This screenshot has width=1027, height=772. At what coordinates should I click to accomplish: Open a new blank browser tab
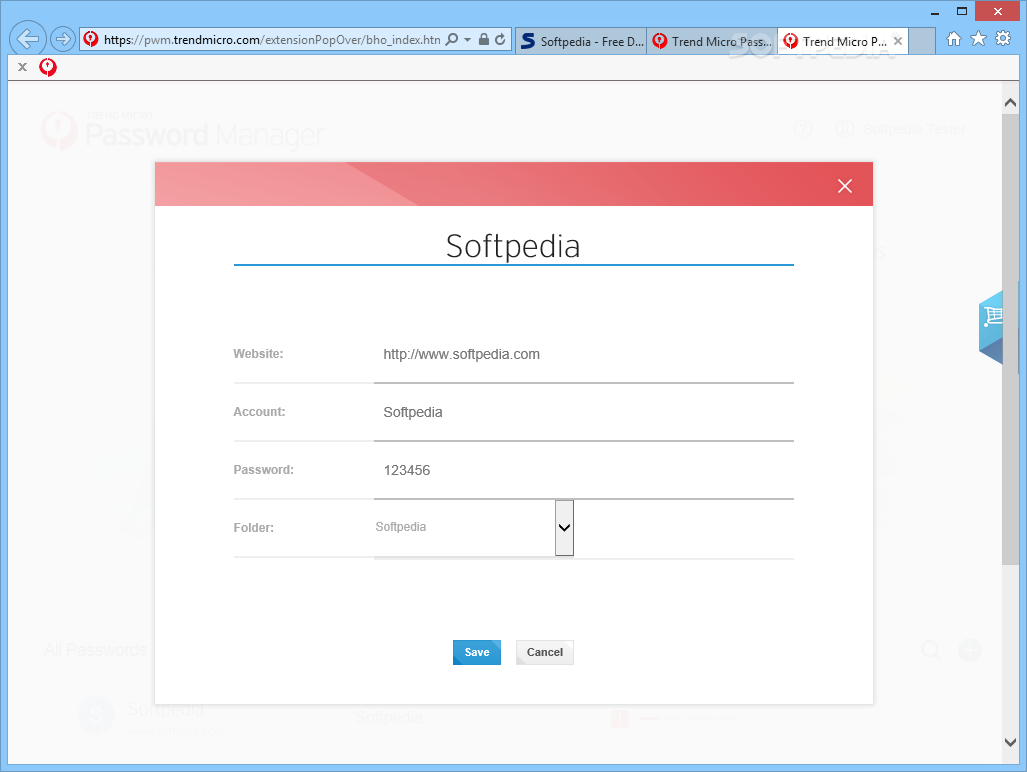(x=922, y=41)
